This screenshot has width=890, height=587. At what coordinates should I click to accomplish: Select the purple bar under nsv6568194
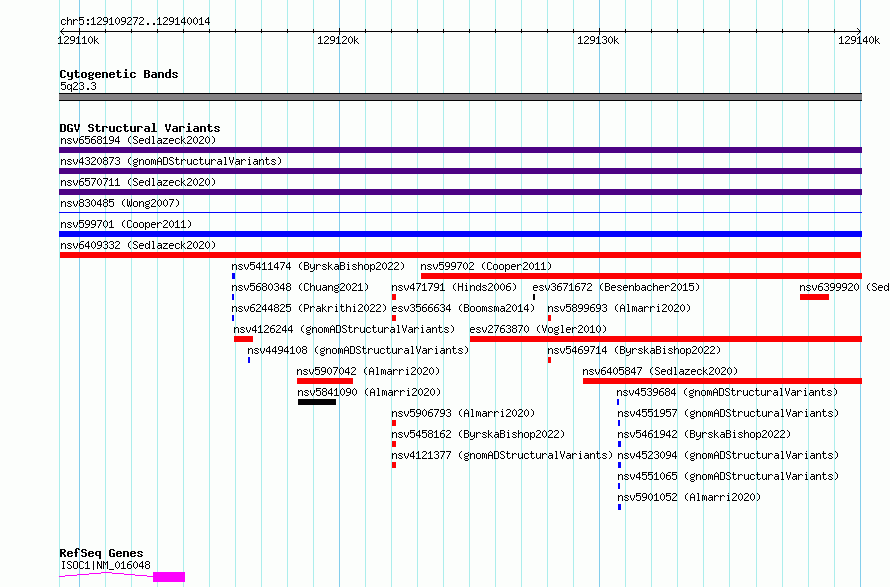[460, 150]
